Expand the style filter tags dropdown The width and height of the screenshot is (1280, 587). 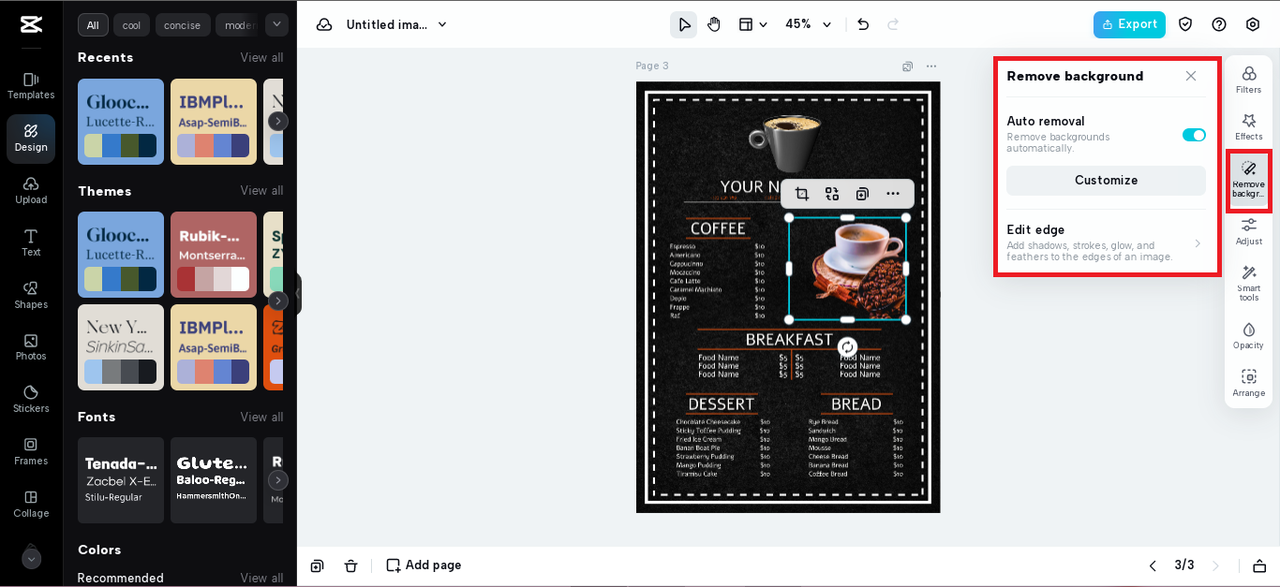coord(277,24)
